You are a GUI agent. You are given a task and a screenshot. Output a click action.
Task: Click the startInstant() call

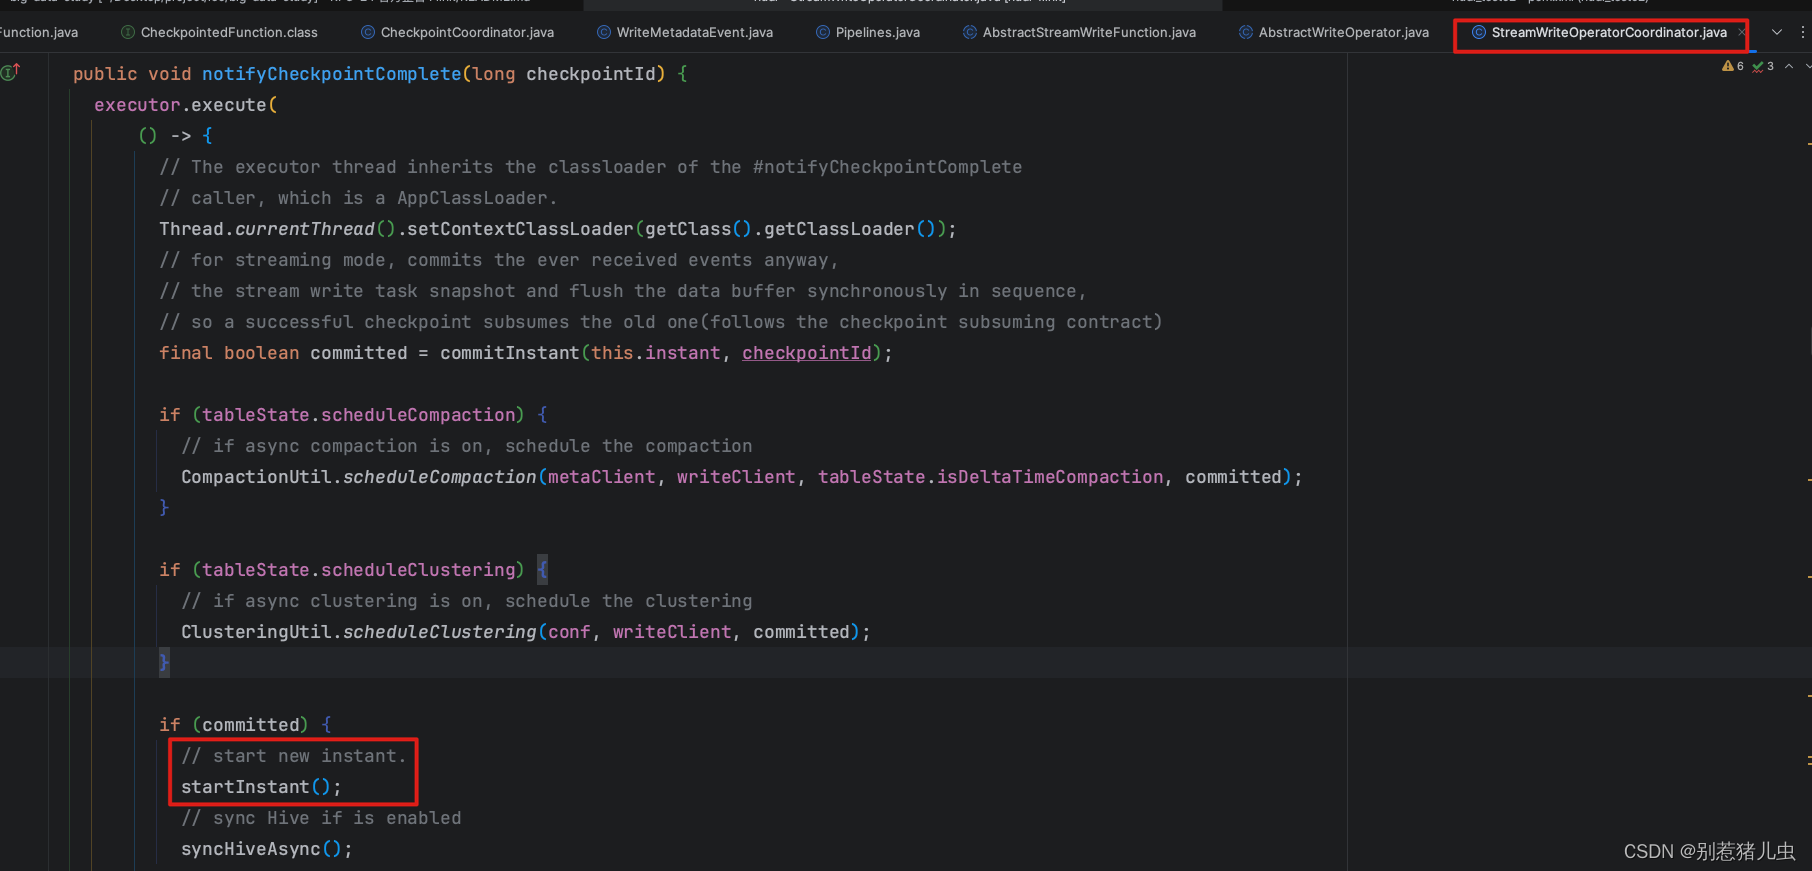(261, 787)
